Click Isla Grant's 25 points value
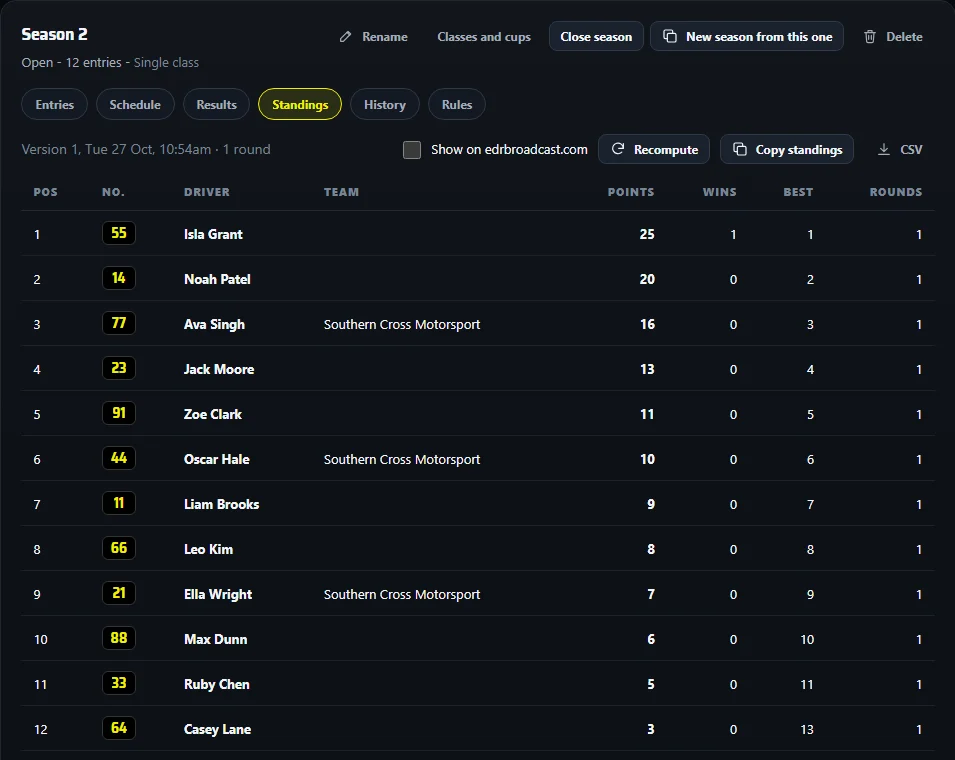The image size is (955, 760). click(647, 234)
